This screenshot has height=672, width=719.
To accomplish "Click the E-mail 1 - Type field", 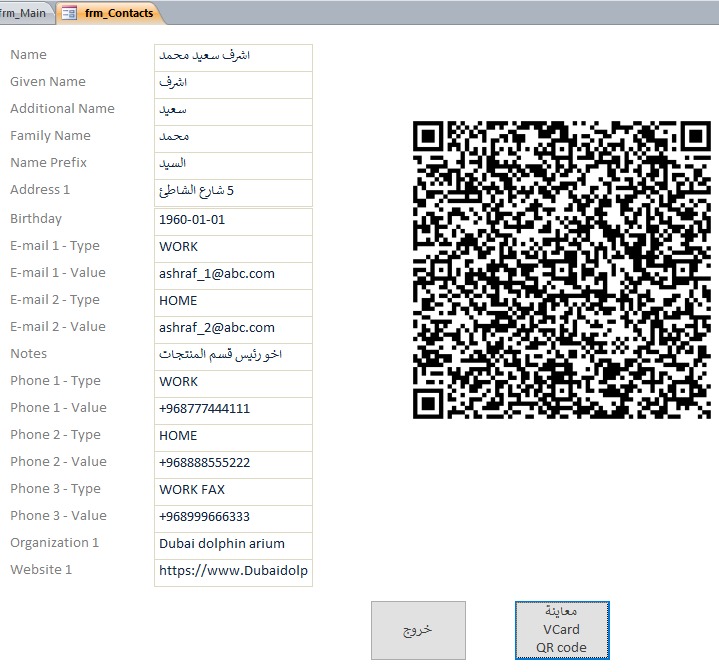I will coord(233,249).
